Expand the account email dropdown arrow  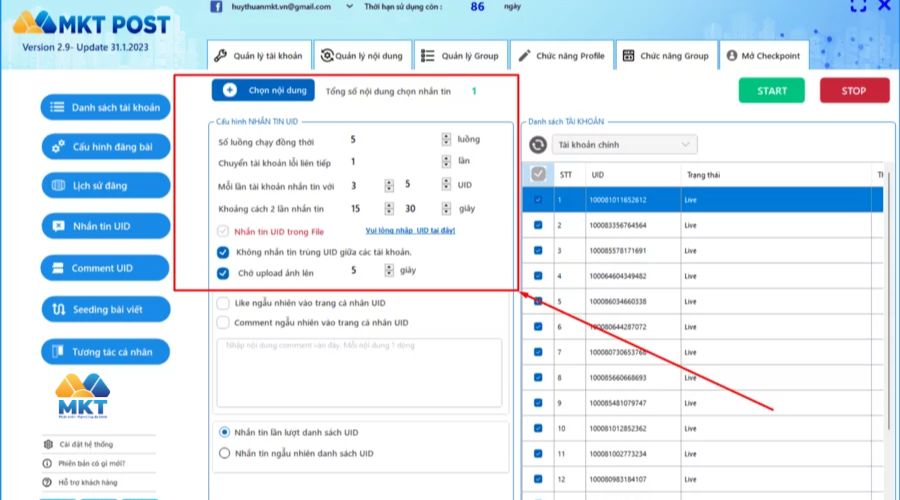pos(349,7)
